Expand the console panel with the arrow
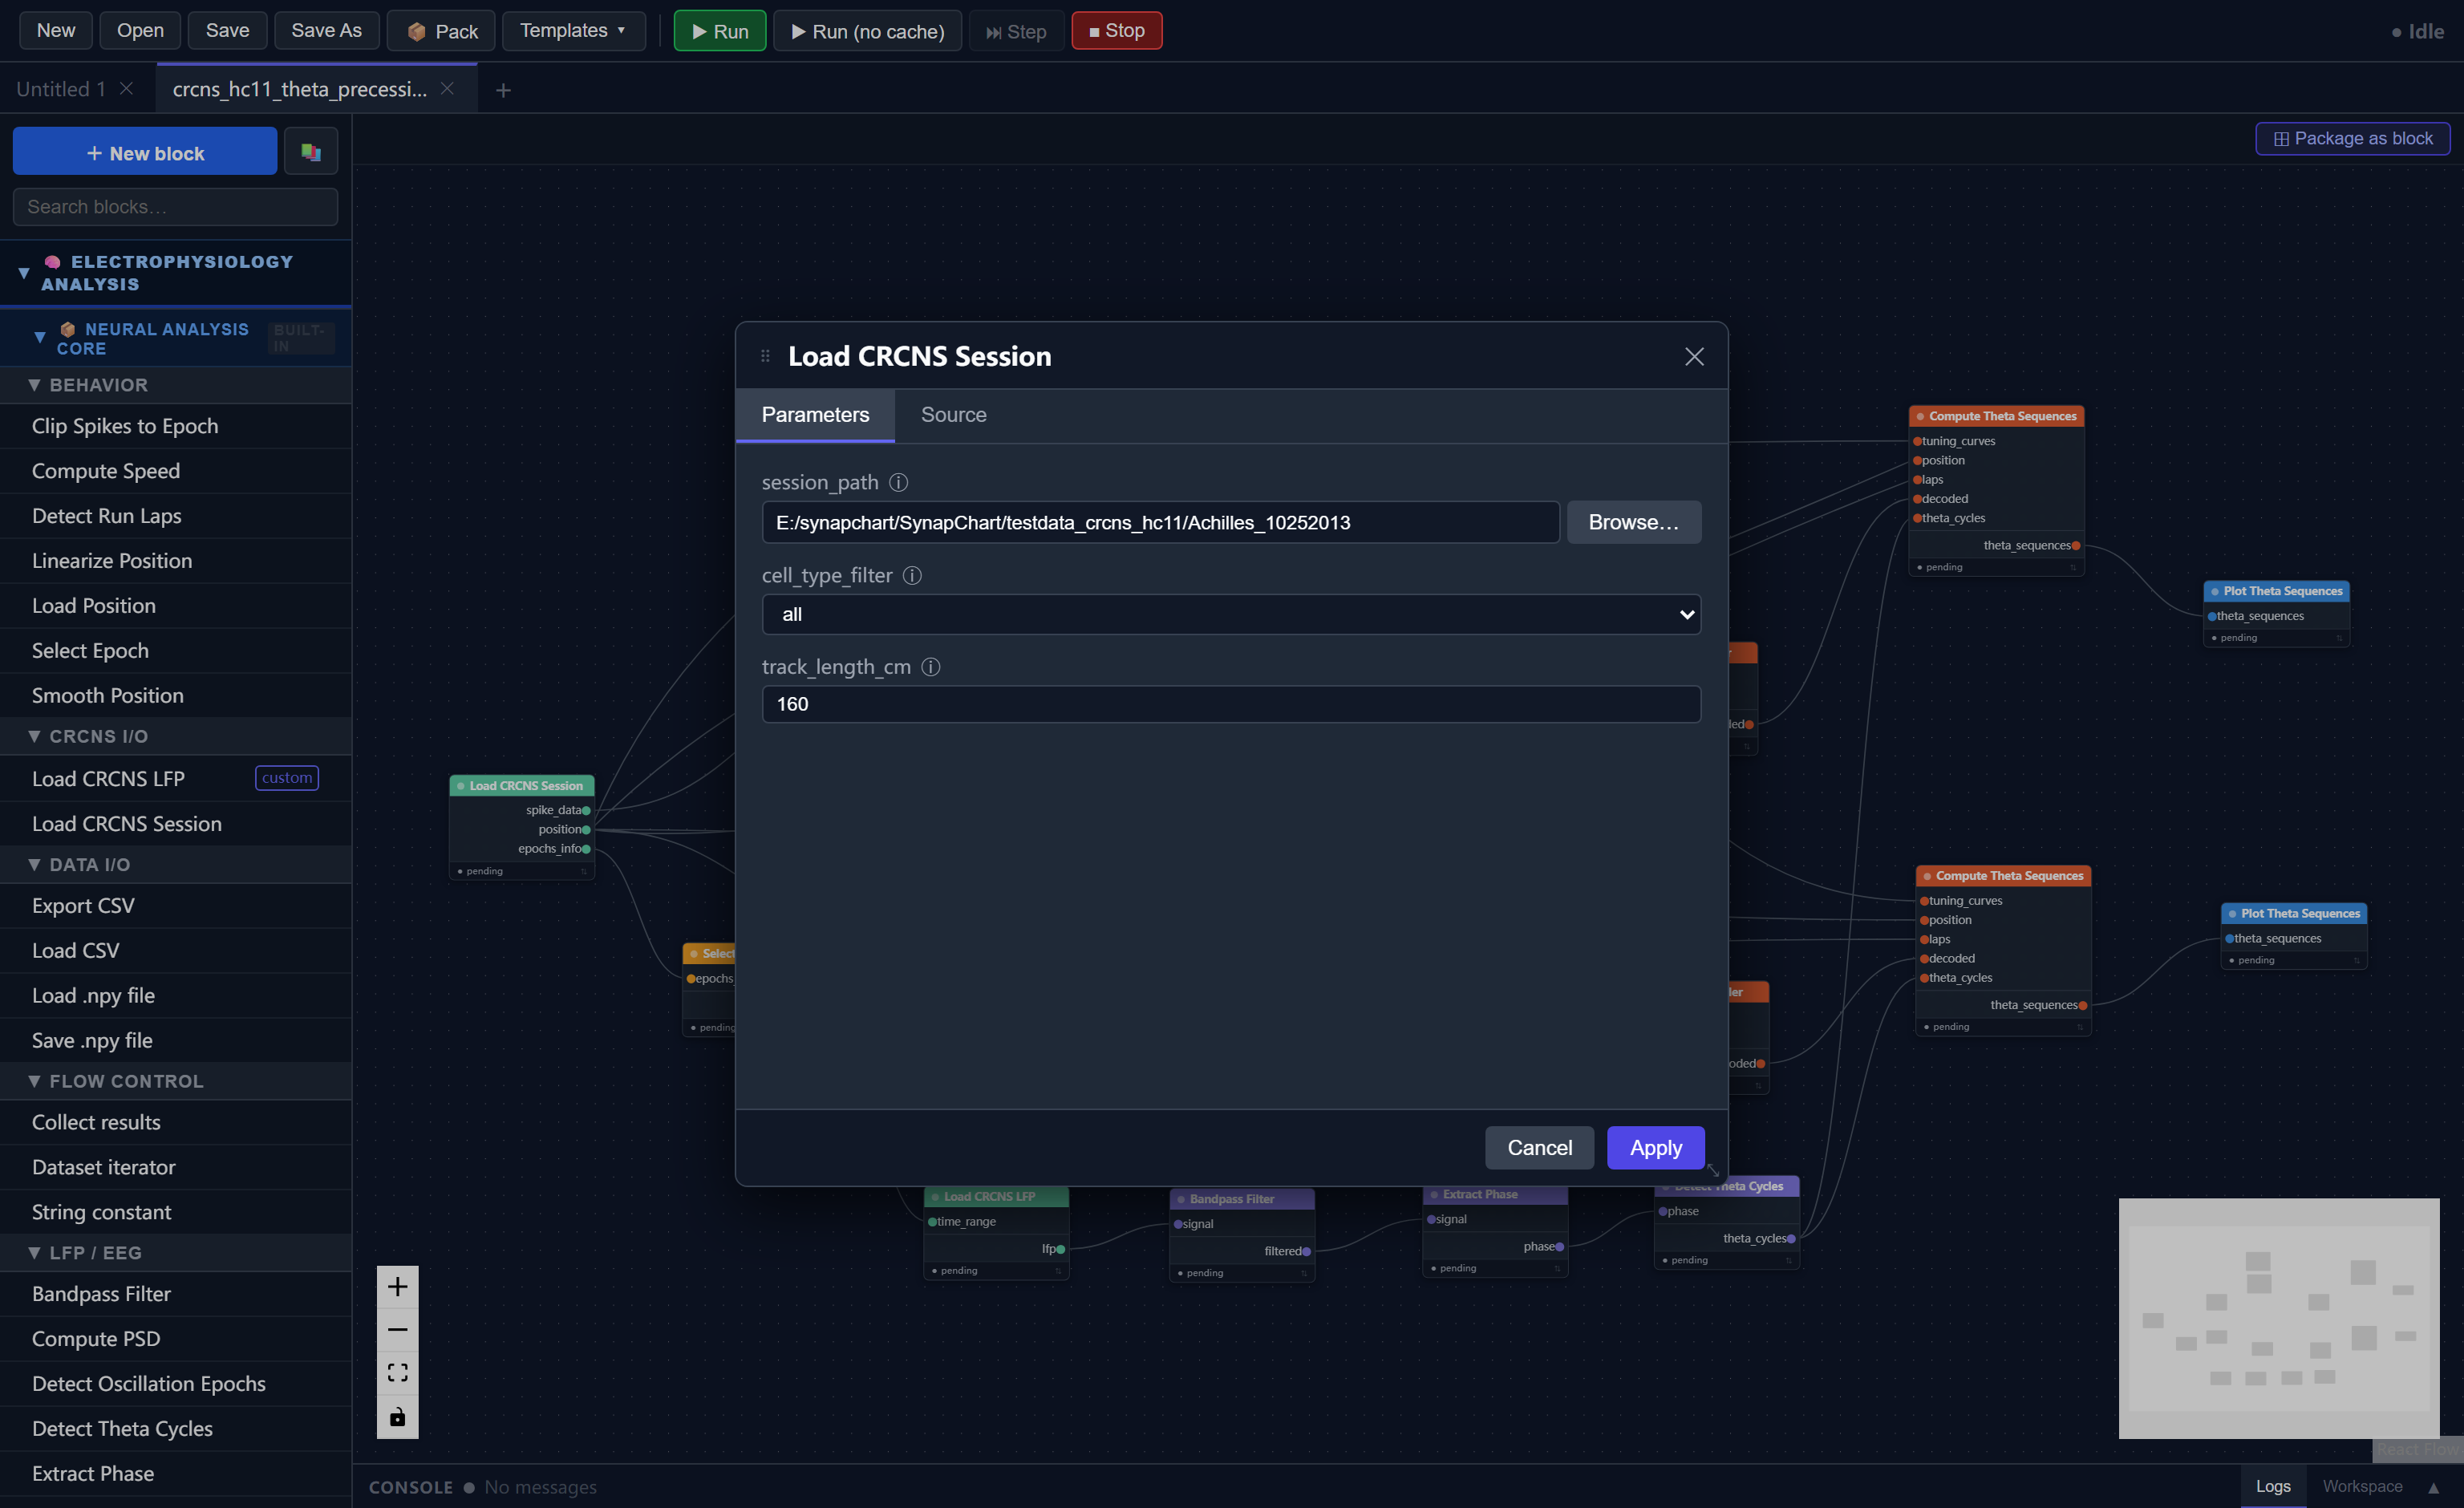2464x1508 pixels. 2434,1488
